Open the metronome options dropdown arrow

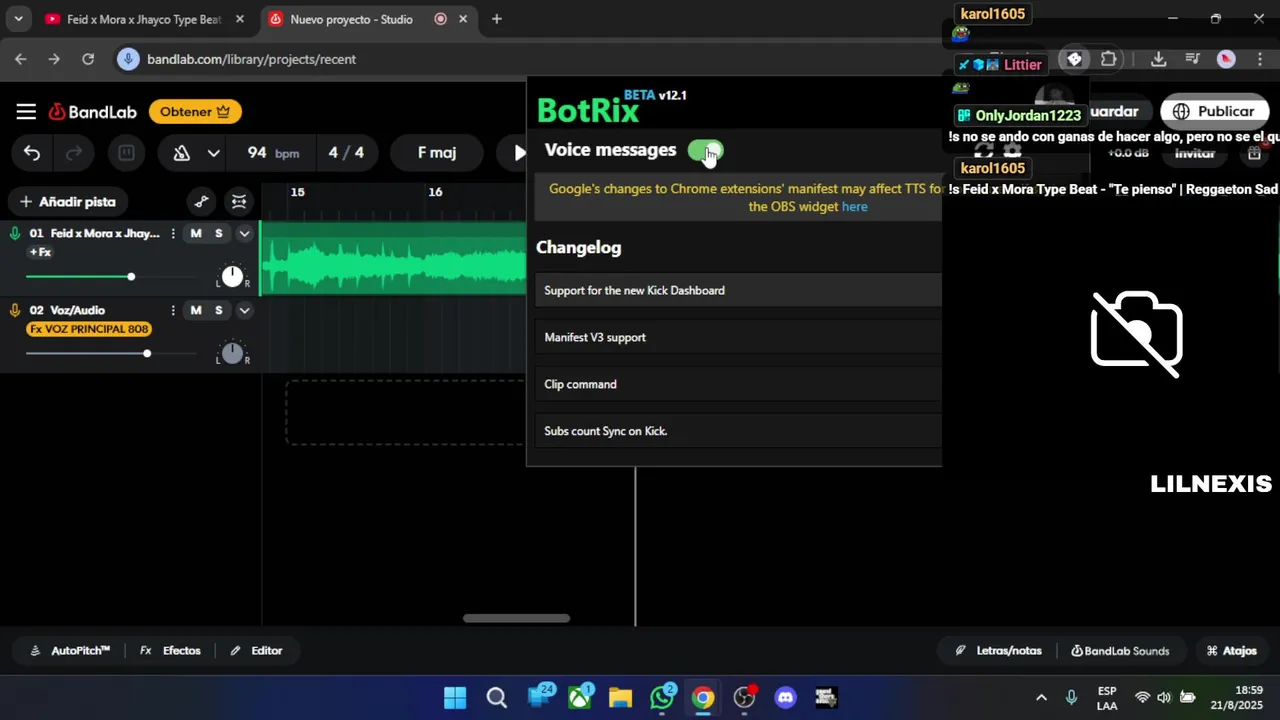(213, 153)
